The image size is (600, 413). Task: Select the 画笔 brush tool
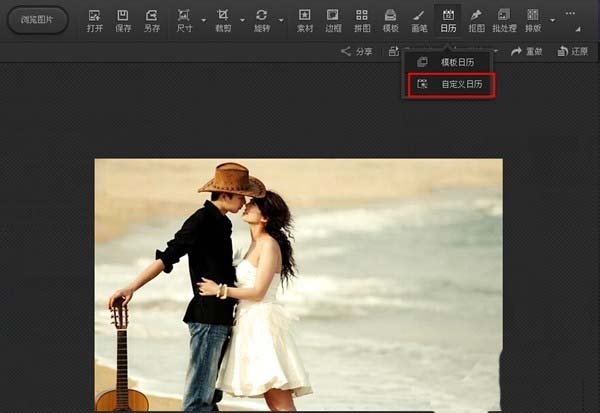[x=419, y=21]
